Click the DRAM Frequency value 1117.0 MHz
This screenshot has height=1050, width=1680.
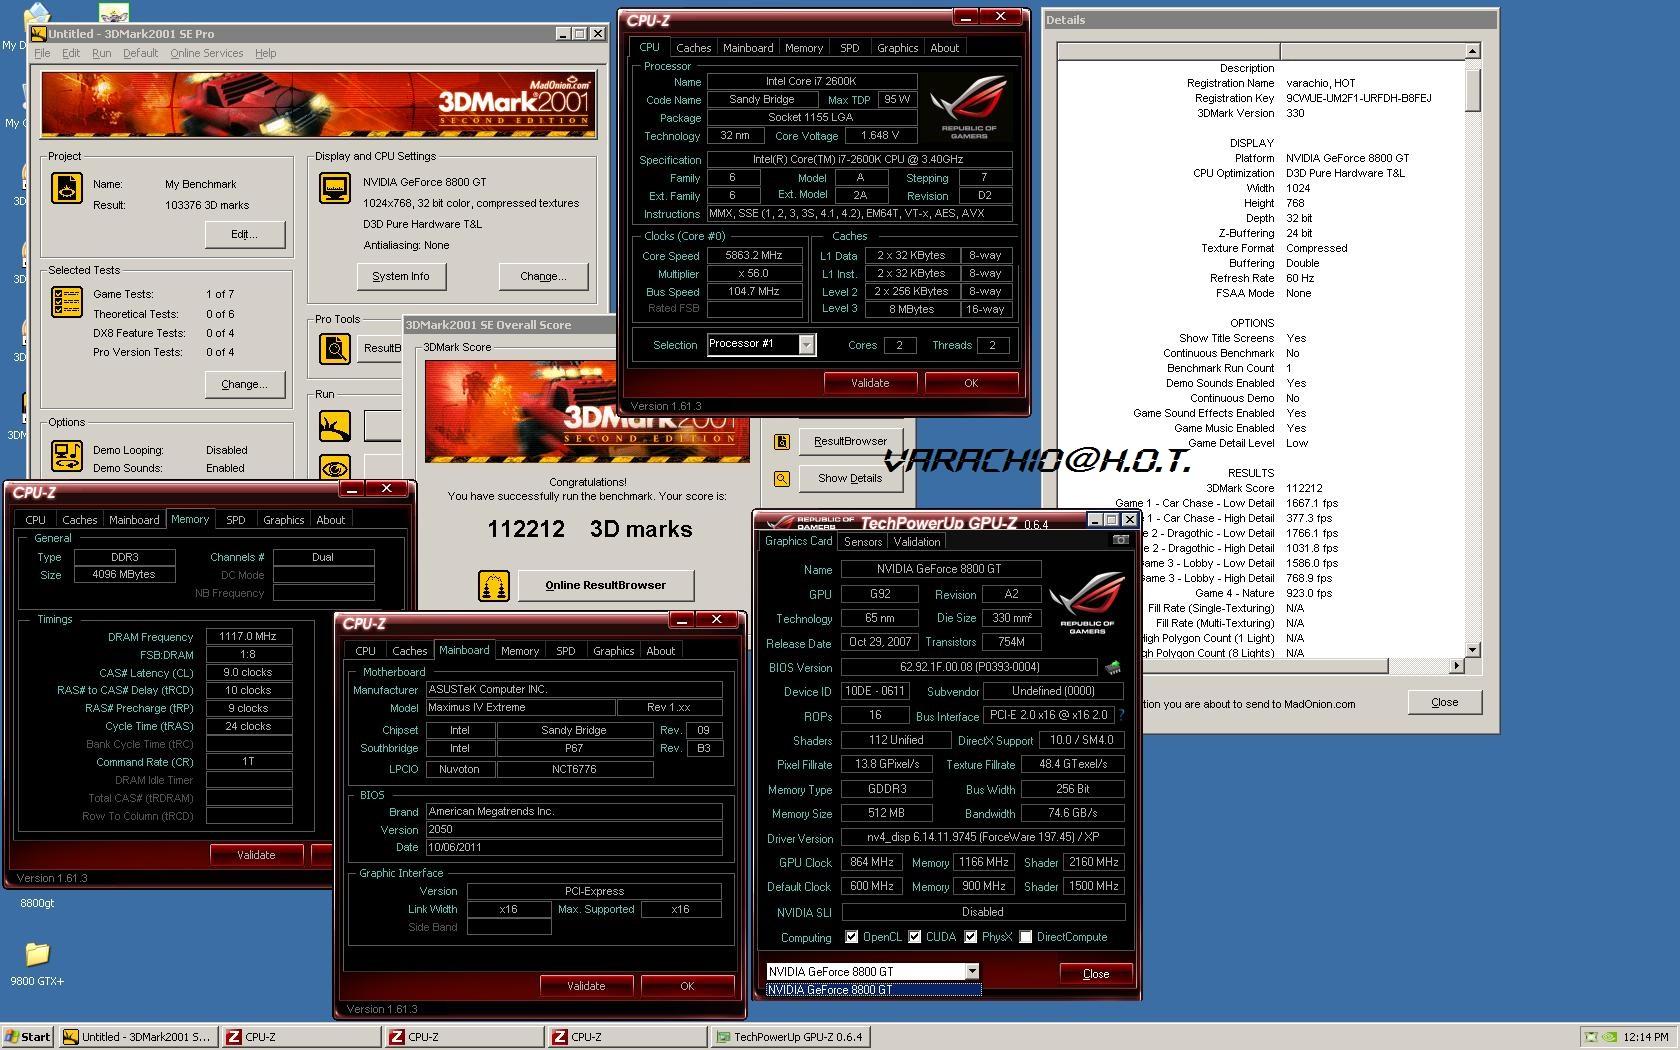point(248,637)
